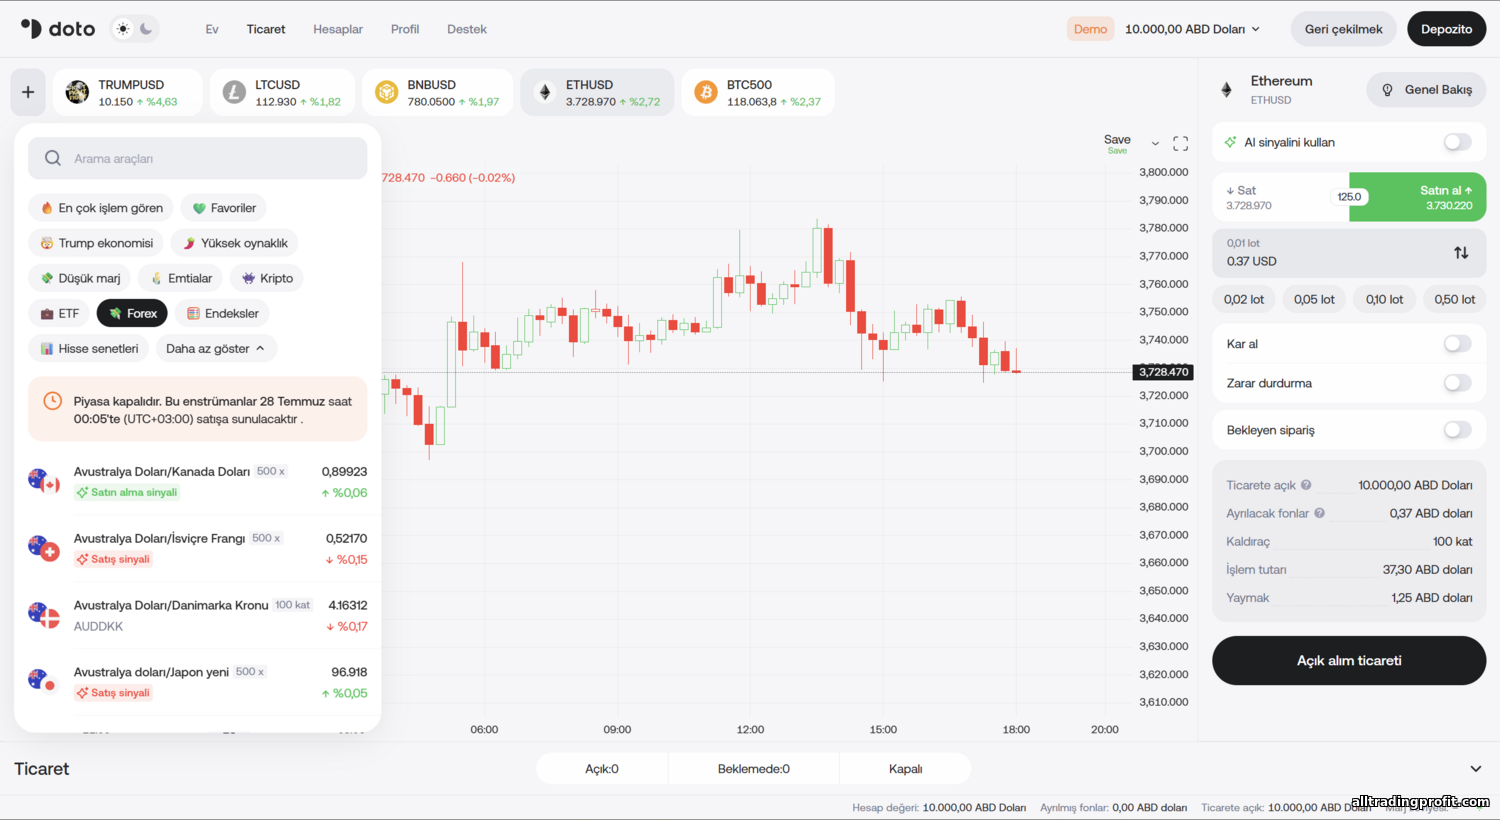Click the lot/USD swap arrows icon
1500x820 pixels.
tap(1461, 253)
